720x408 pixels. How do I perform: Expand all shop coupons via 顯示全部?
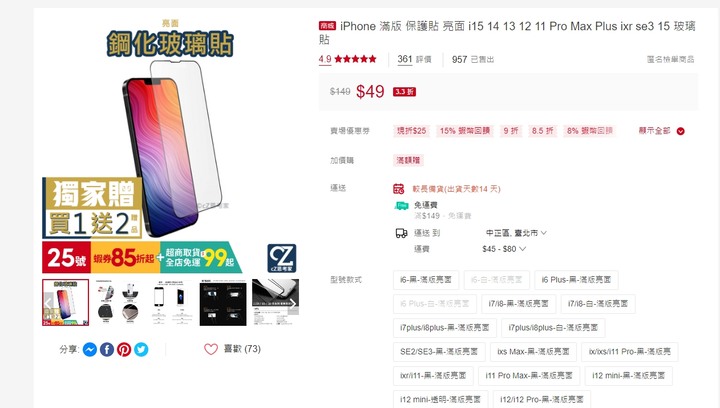[x=661, y=131]
